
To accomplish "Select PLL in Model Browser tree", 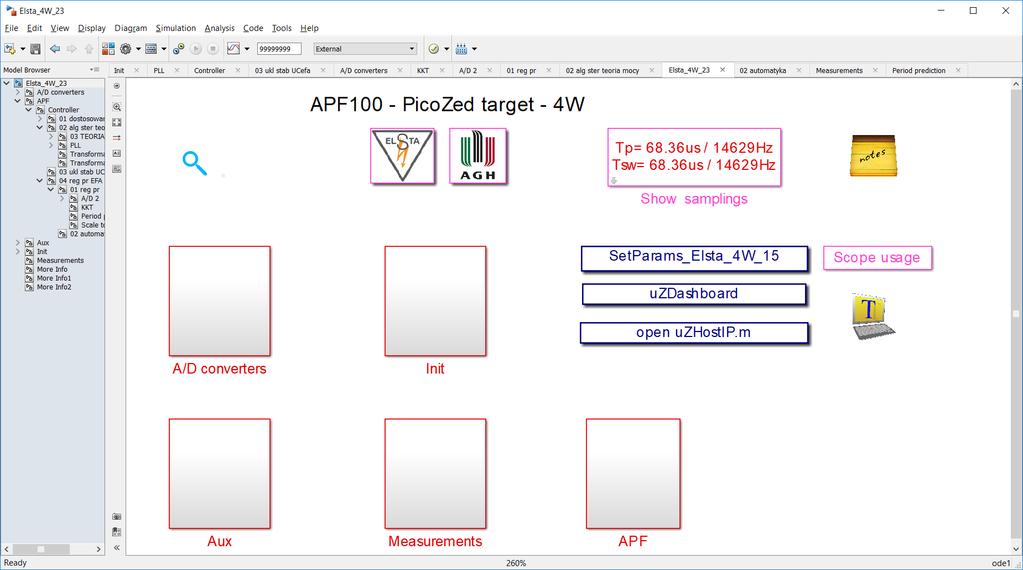I will (x=75, y=145).
